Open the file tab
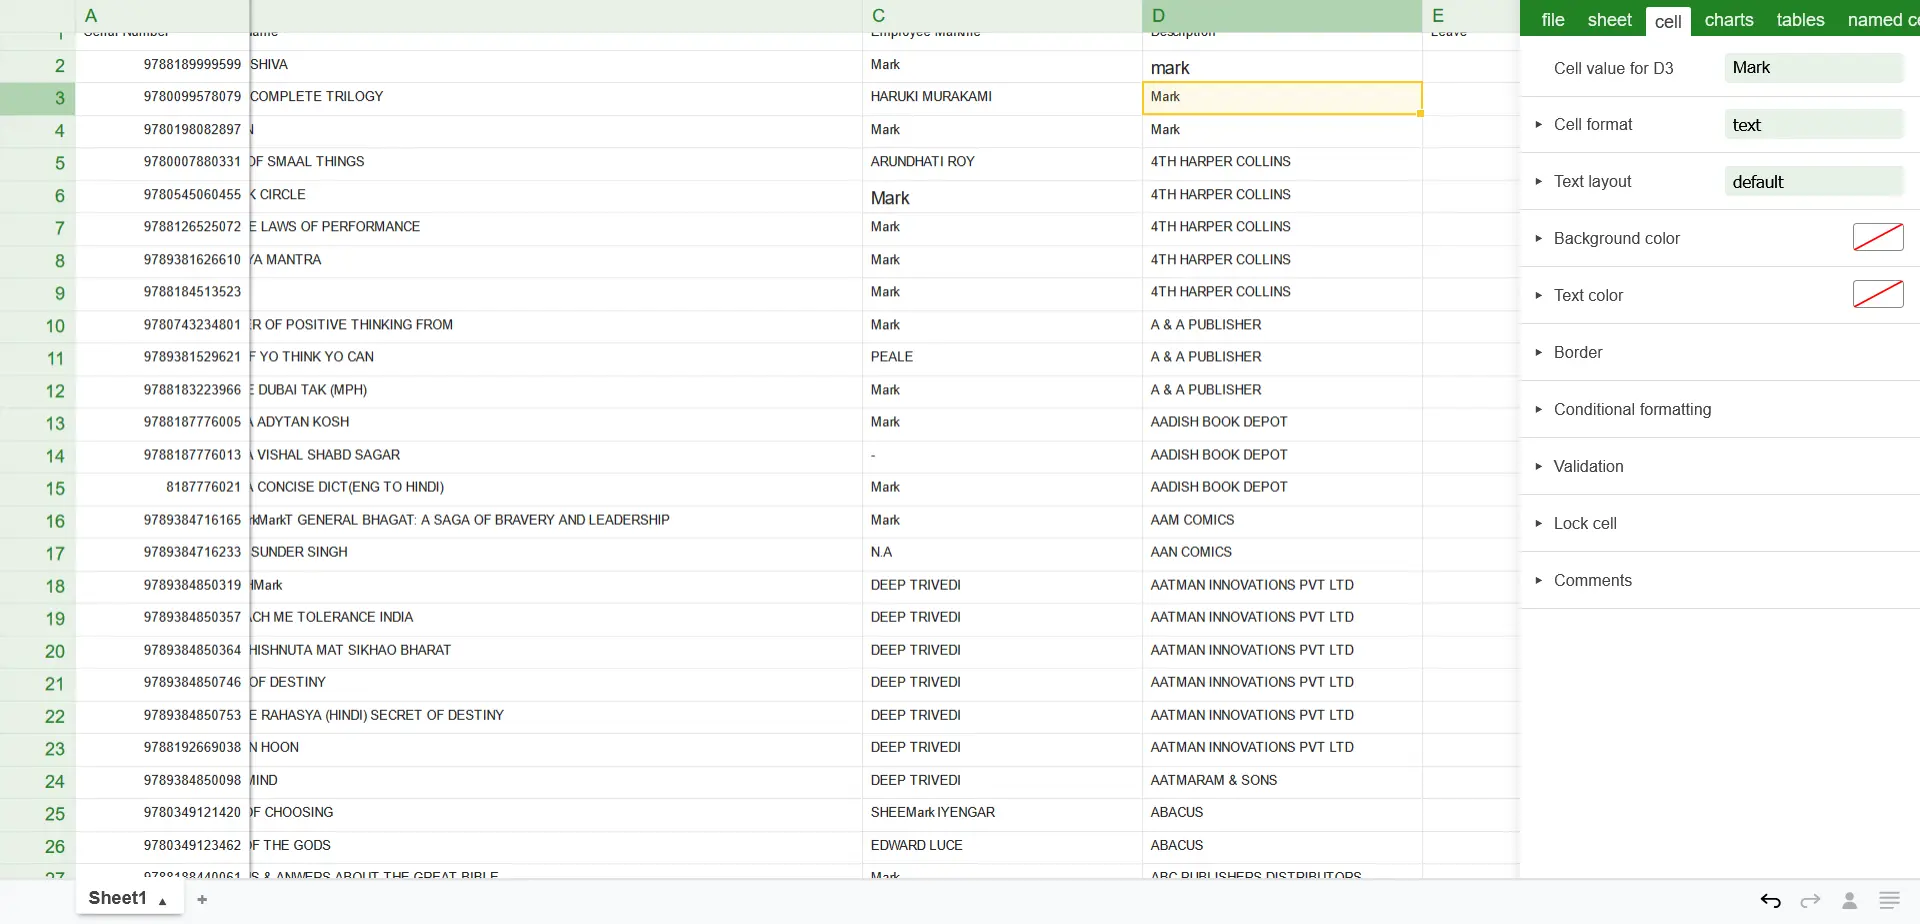The height and width of the screenshot is (924, 1920). (x=1553, y=20)
